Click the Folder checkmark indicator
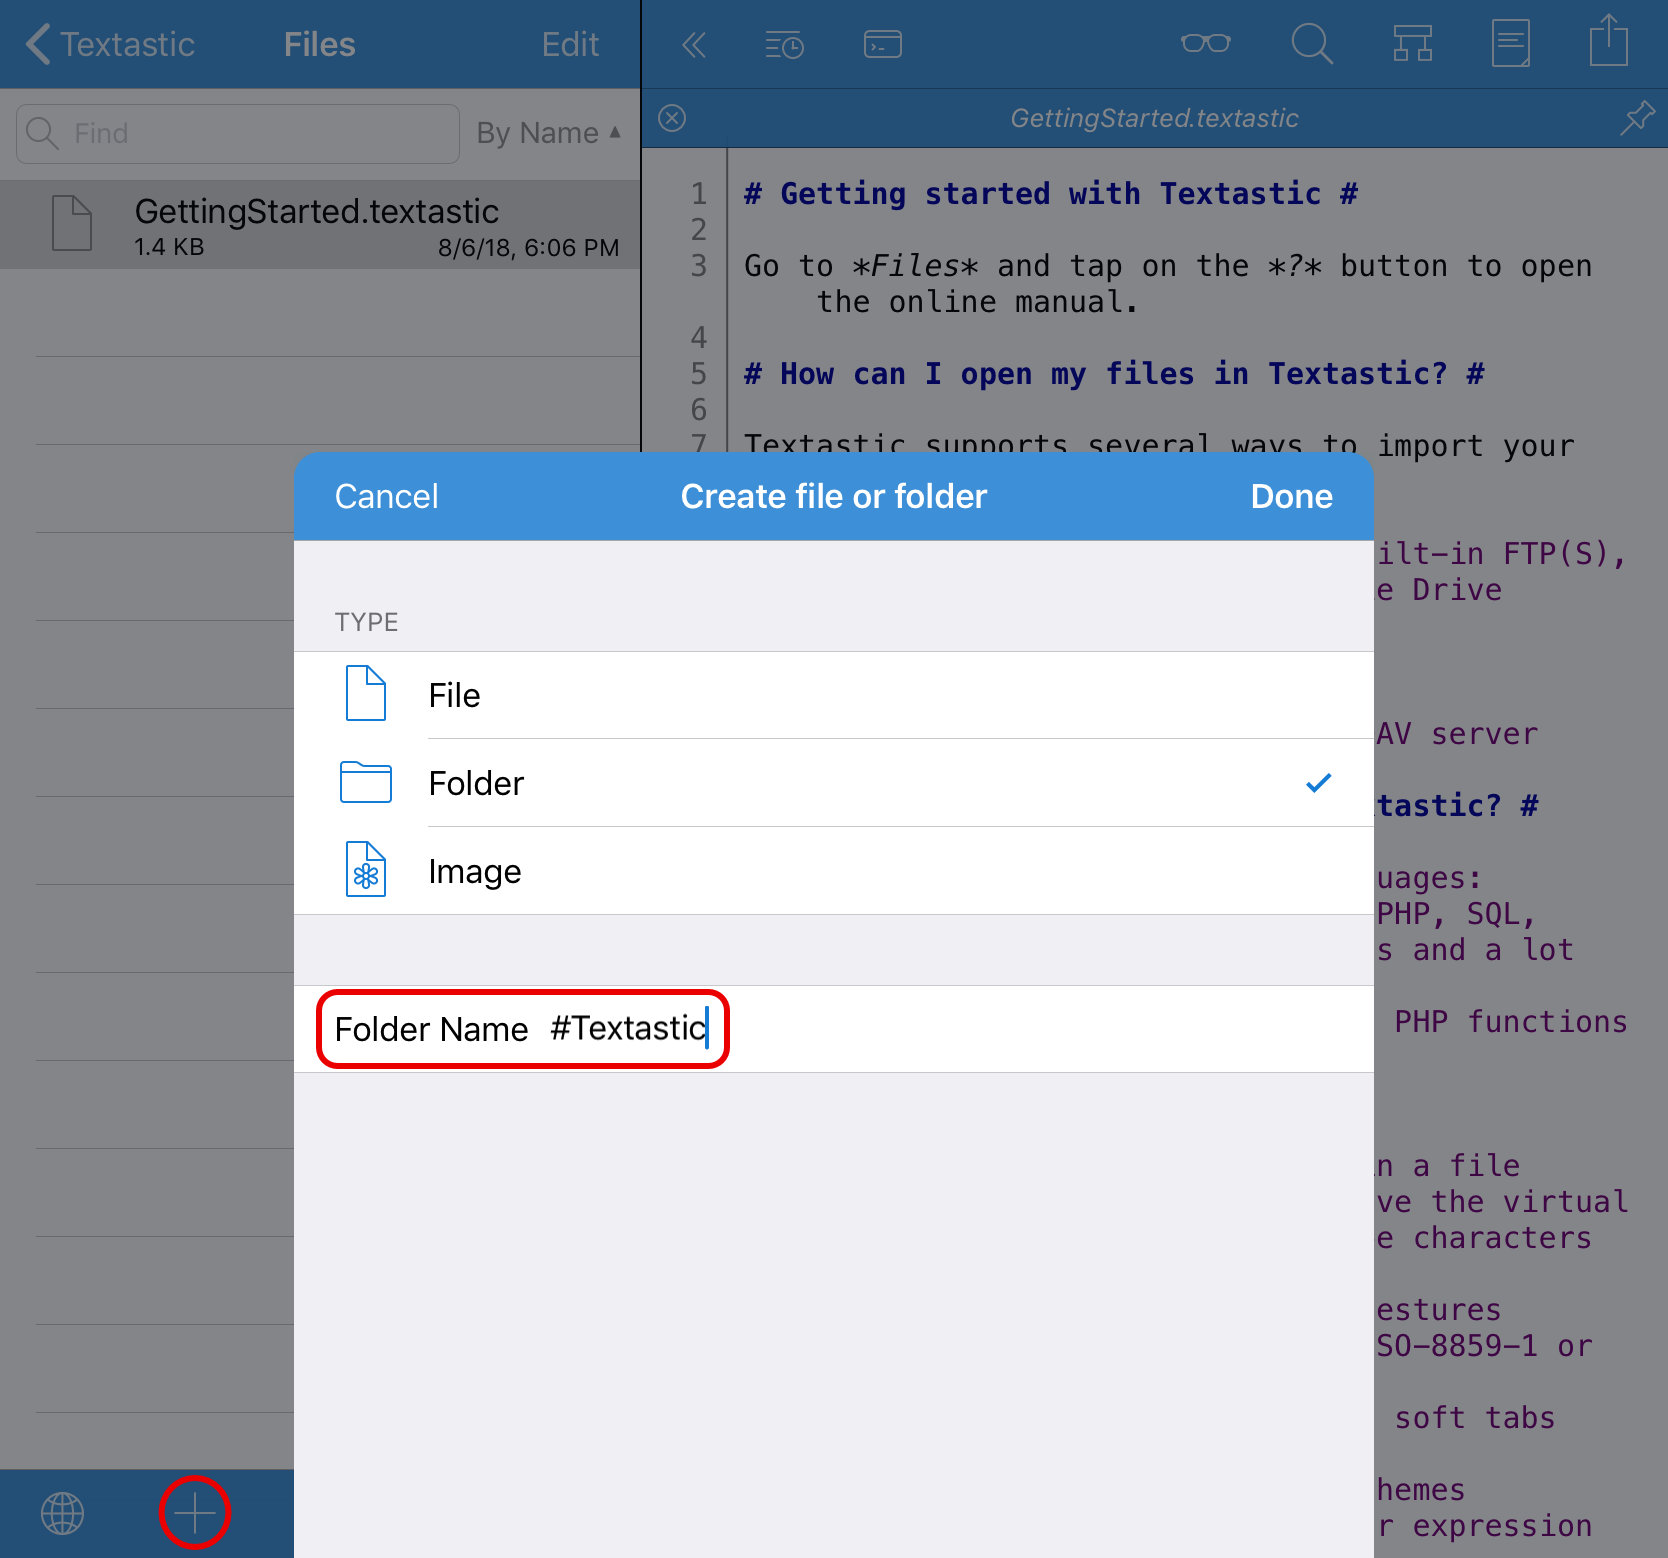This screenshot has height=1558, width=1668. [x=1319, y=783]
